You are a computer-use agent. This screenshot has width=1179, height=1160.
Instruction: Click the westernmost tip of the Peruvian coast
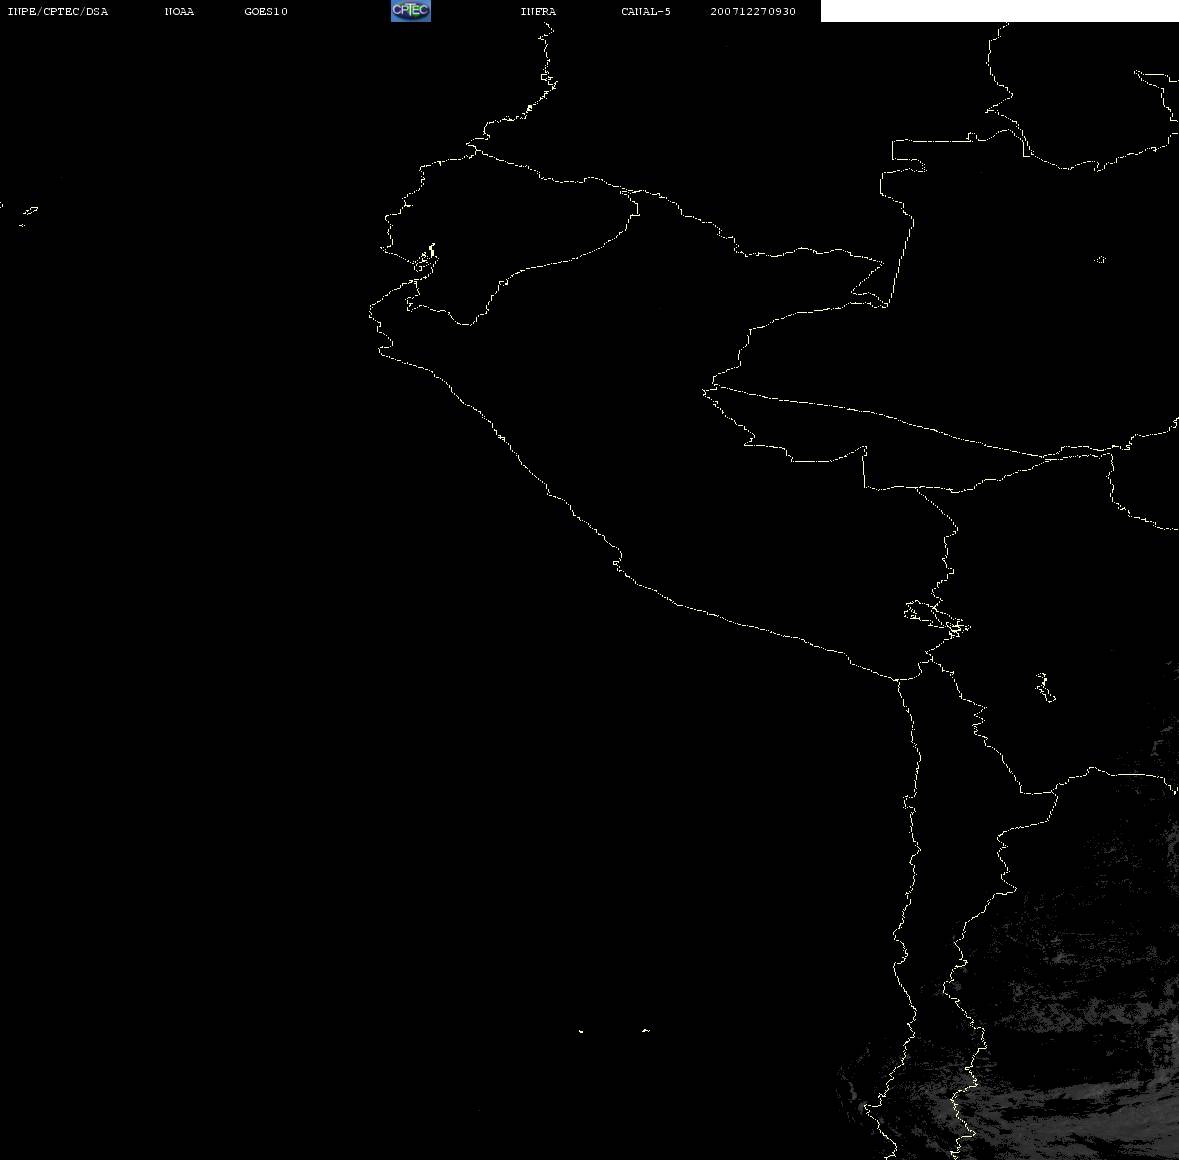pyautogui.click(x=372, y=312)
